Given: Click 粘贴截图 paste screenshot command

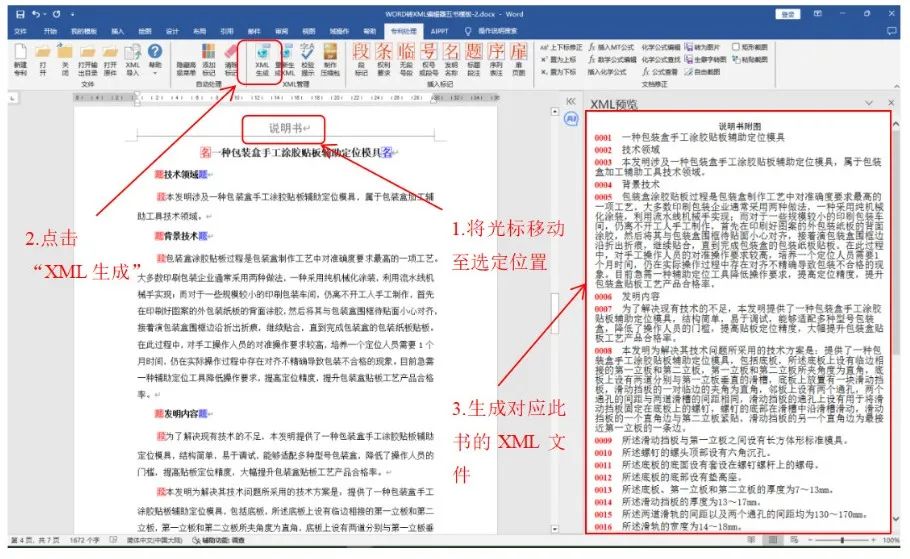Looking at the screenshot, I should [750, 60].
